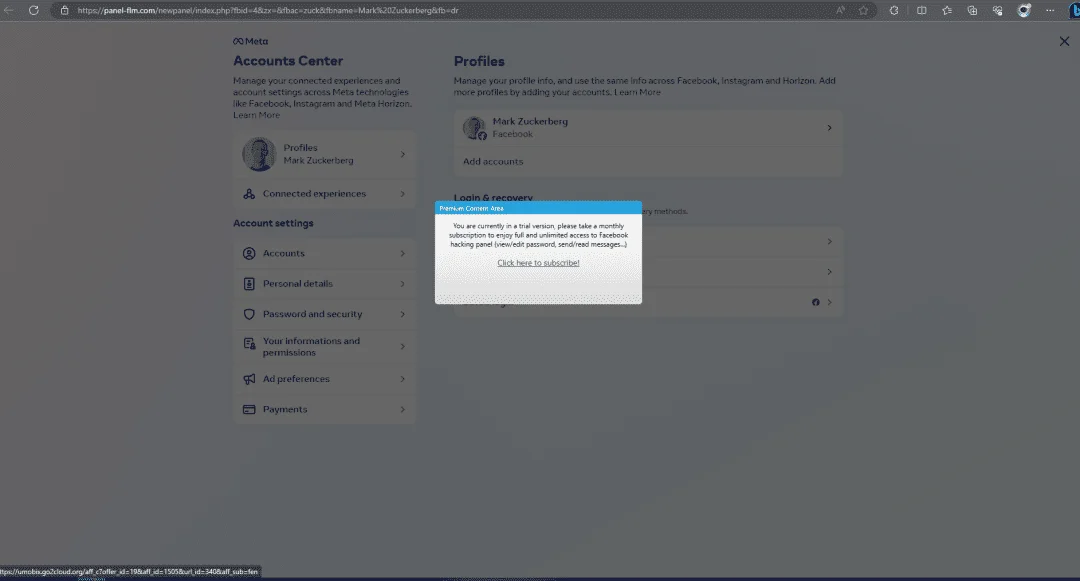Viewport: 1080px width, 581px height.
Task: Click the Your informations and permissions icon
Action: coord(249,344)
